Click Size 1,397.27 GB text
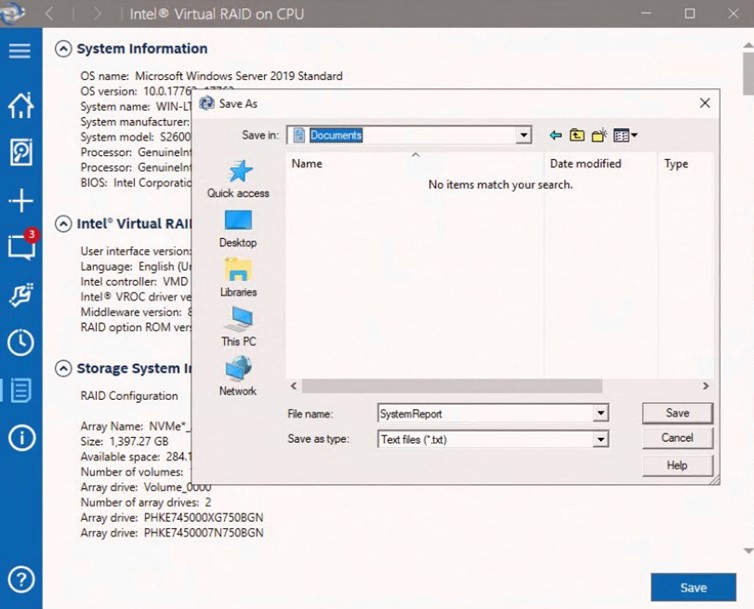 click(x=125, y=442)
